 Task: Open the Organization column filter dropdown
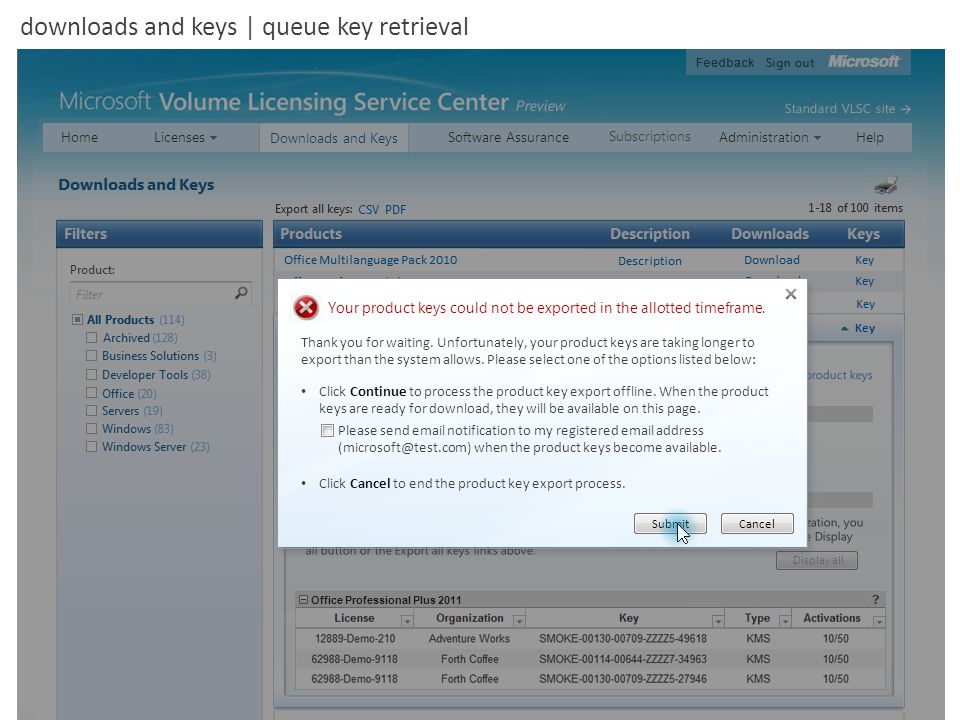point(519,621)
